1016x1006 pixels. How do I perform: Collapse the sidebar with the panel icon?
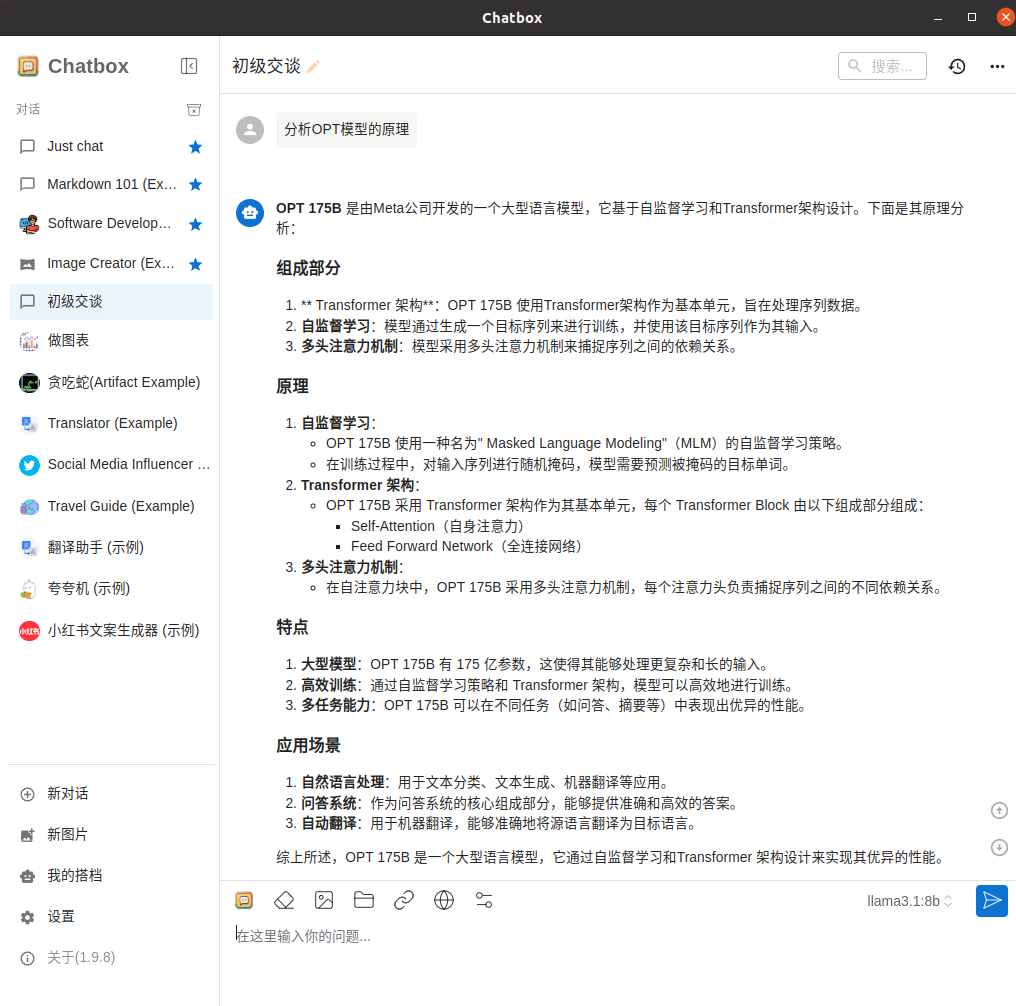click(189, 66)
